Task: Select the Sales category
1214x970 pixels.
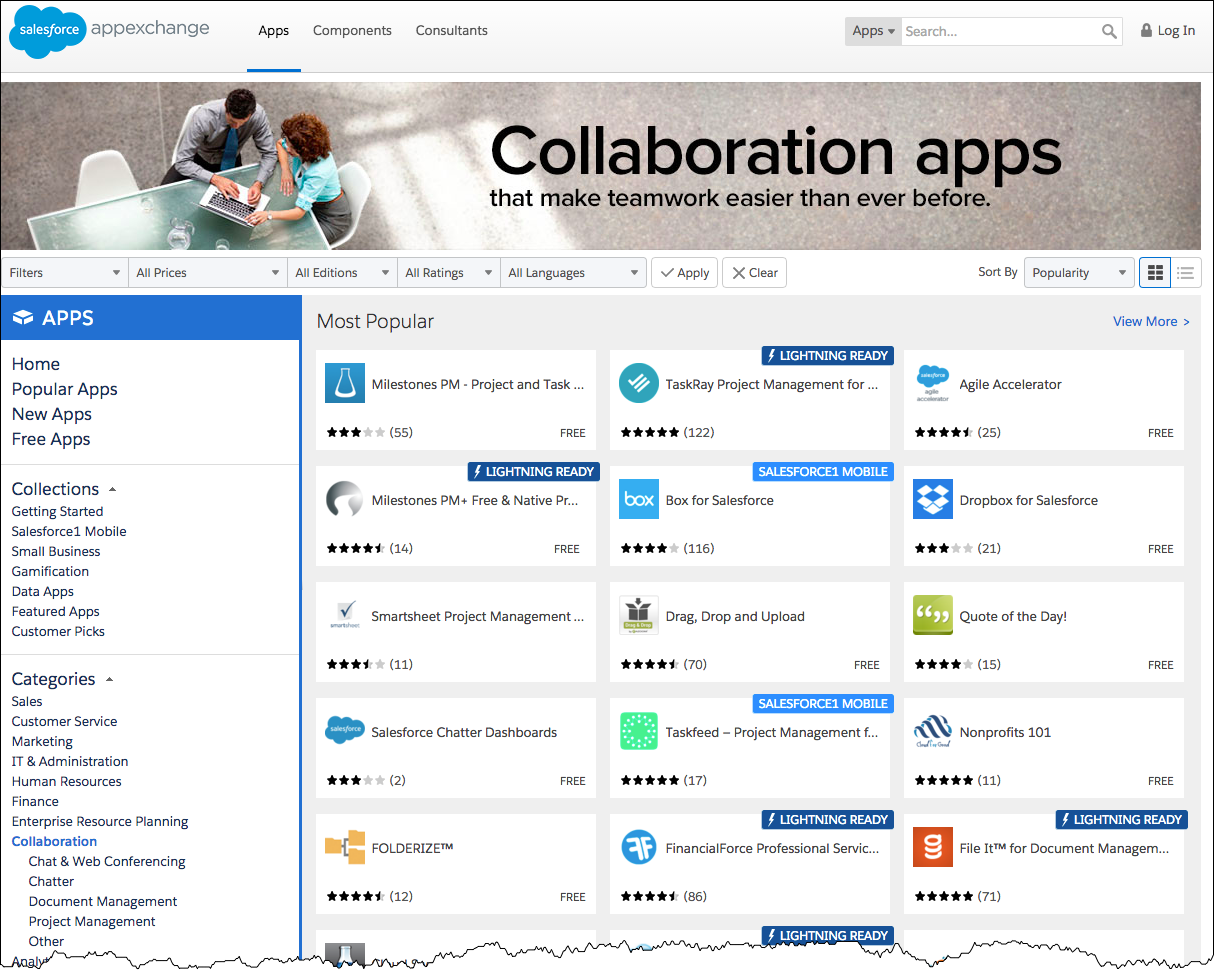Action: point(27,701)
